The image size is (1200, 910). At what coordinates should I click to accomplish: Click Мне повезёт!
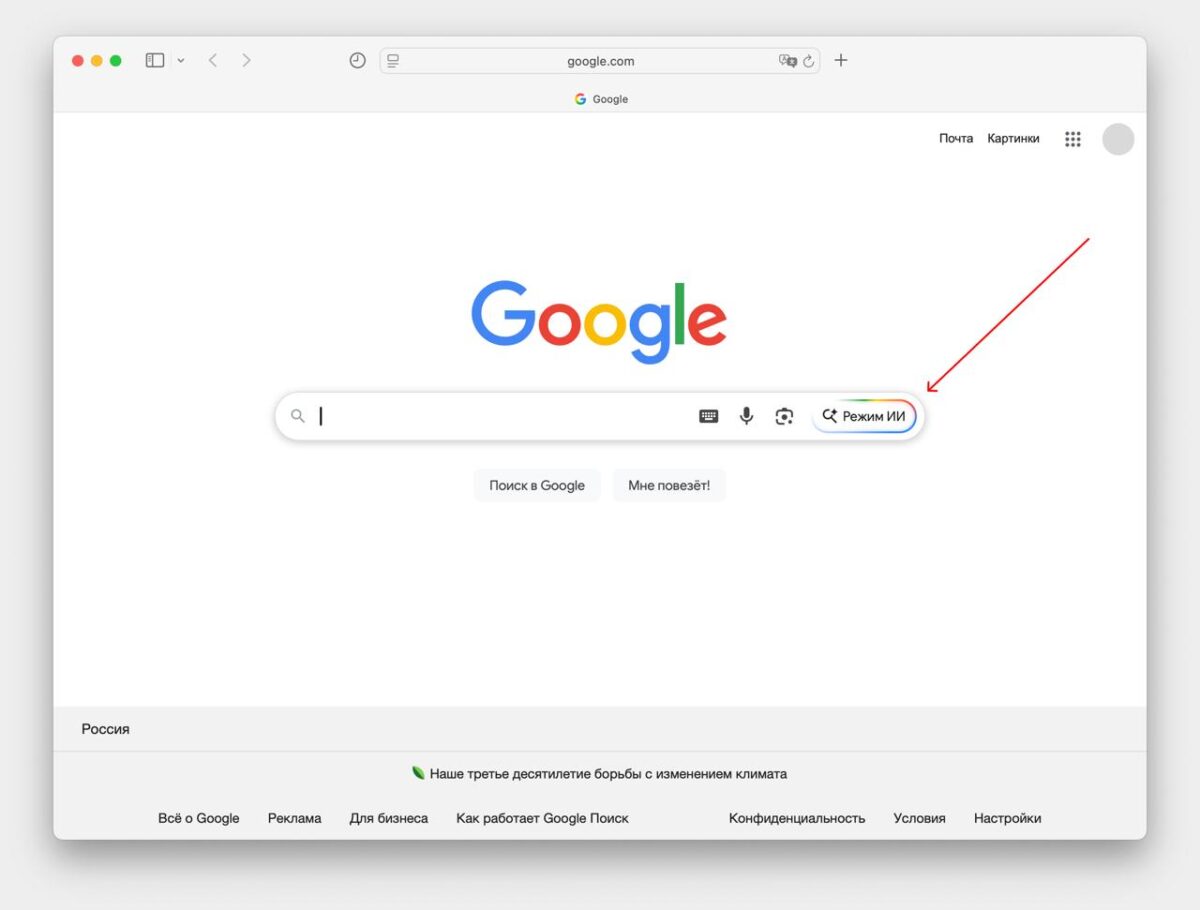[669, 485]
